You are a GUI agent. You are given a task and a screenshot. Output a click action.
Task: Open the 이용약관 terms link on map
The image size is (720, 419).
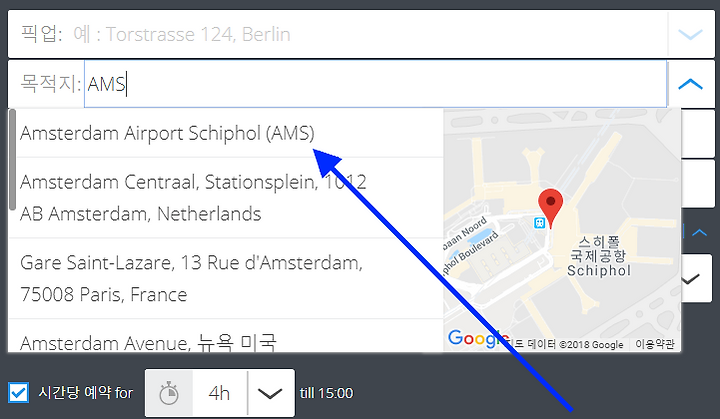655,344
